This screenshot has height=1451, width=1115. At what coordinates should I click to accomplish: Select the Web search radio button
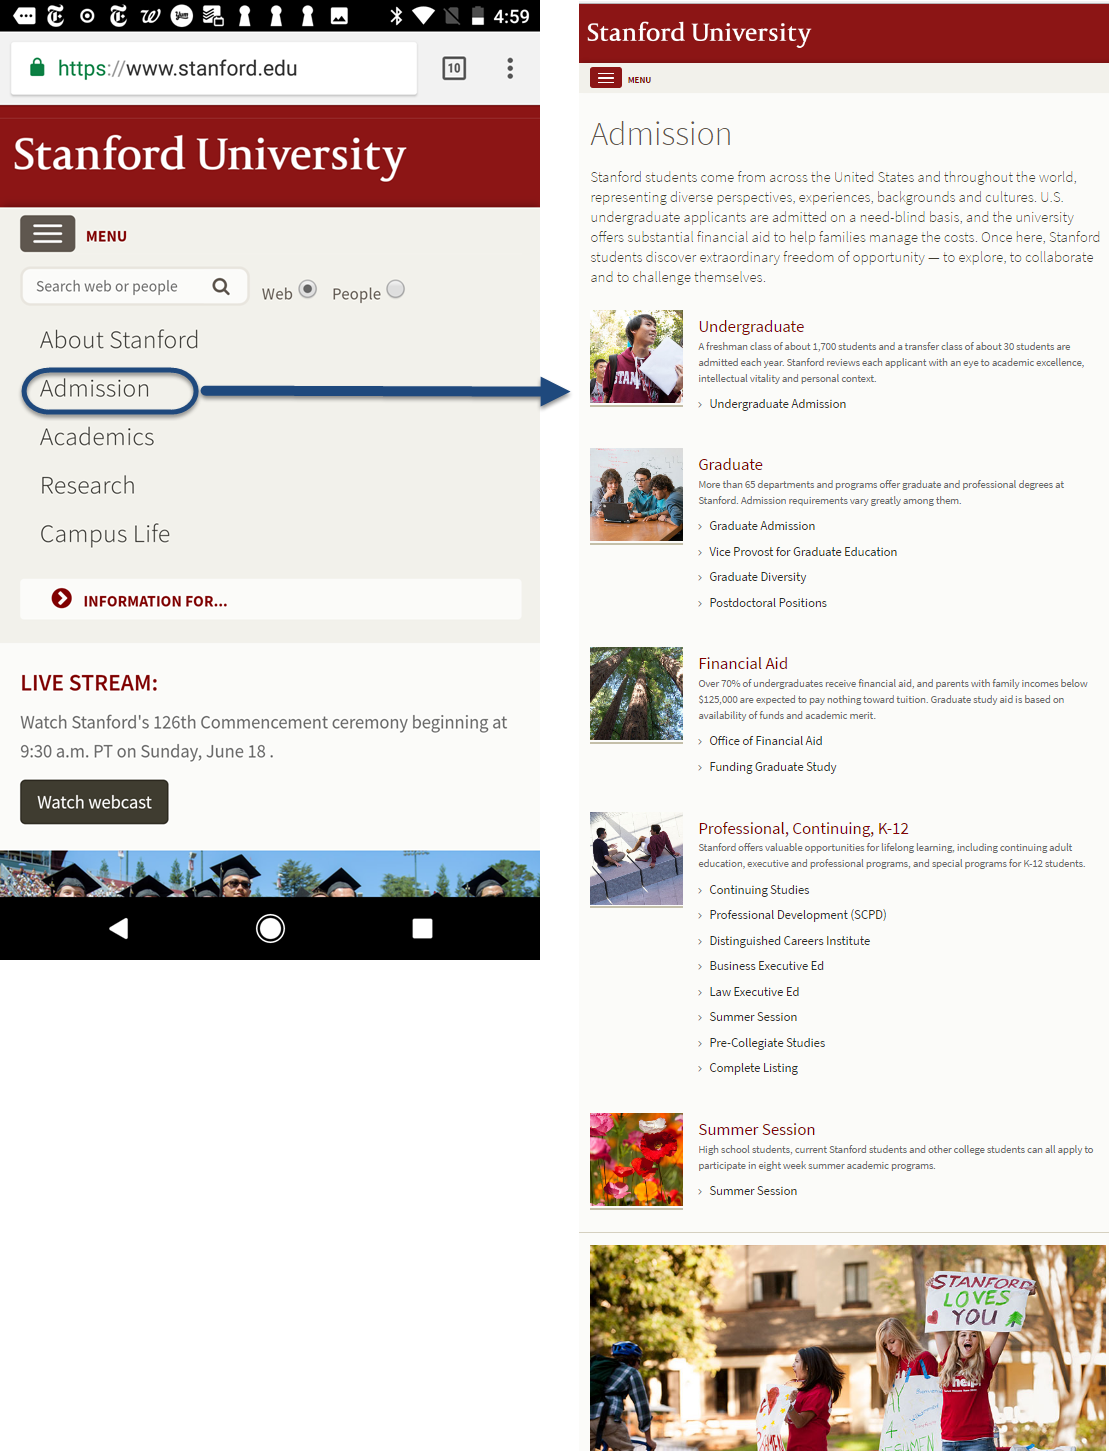[308, 289]
